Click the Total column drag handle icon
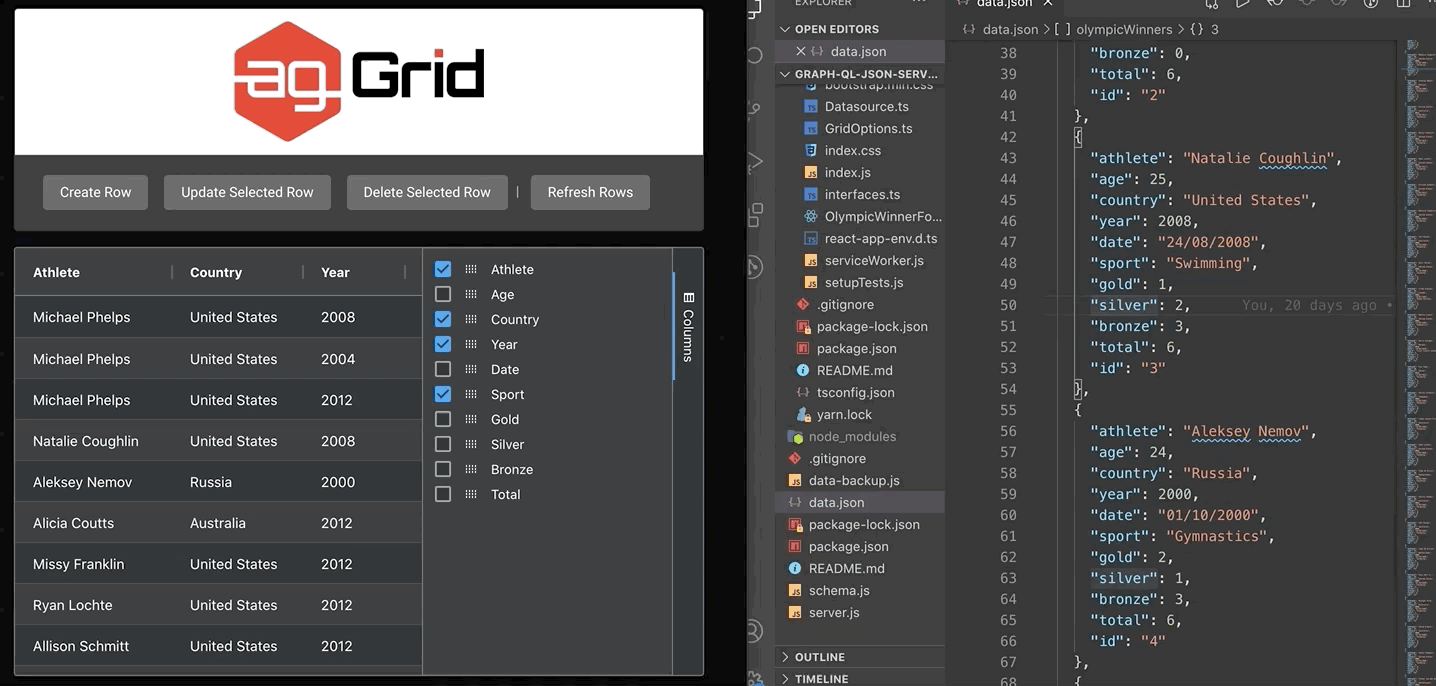This screenshot has width=1436, height=686. pyautogui.click(x=471, y=494)
